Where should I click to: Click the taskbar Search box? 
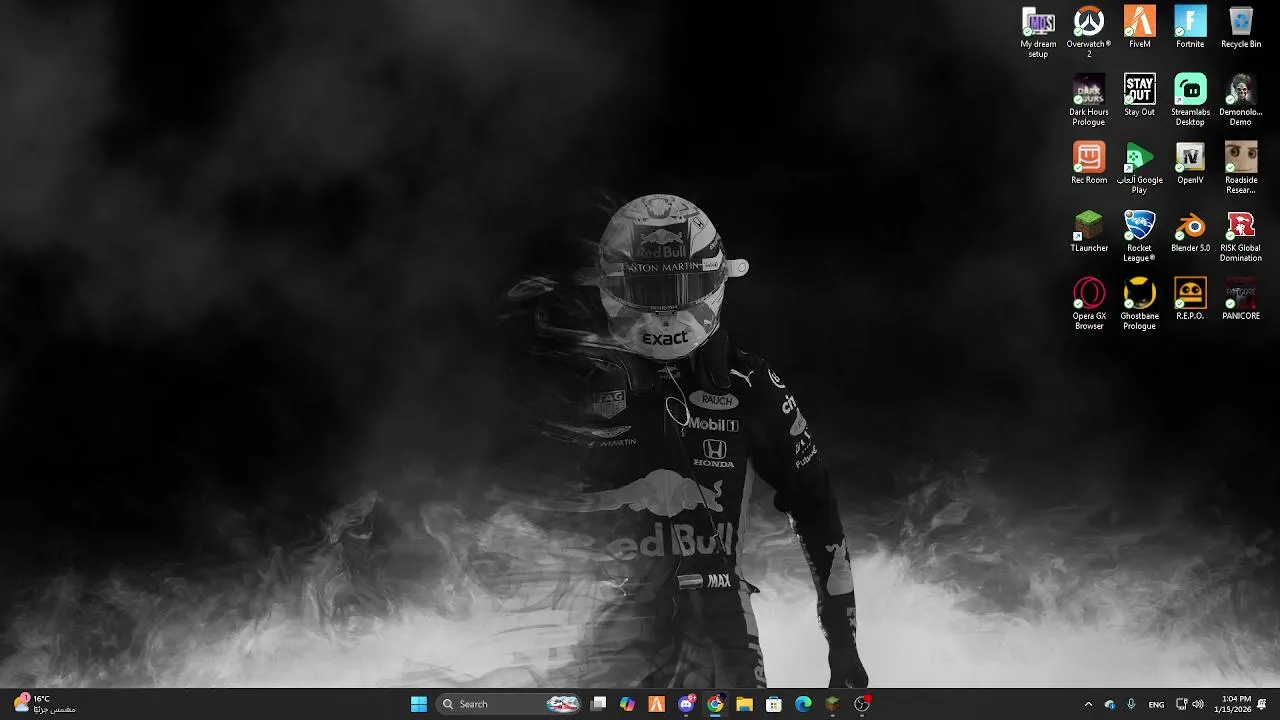(x=509, y=704)
